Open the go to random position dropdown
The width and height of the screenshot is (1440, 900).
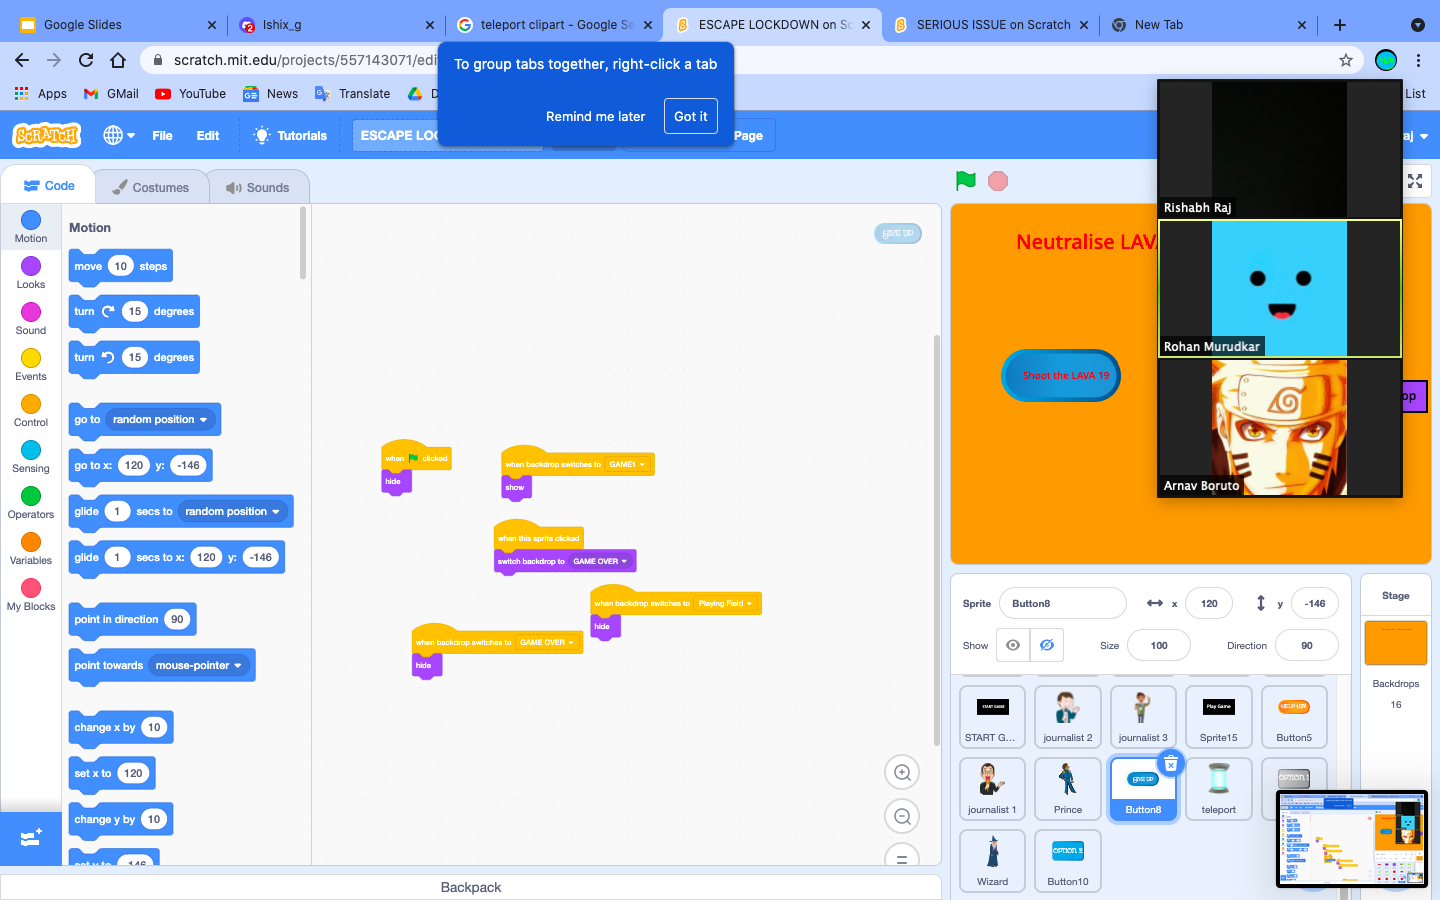pos(160,419)
